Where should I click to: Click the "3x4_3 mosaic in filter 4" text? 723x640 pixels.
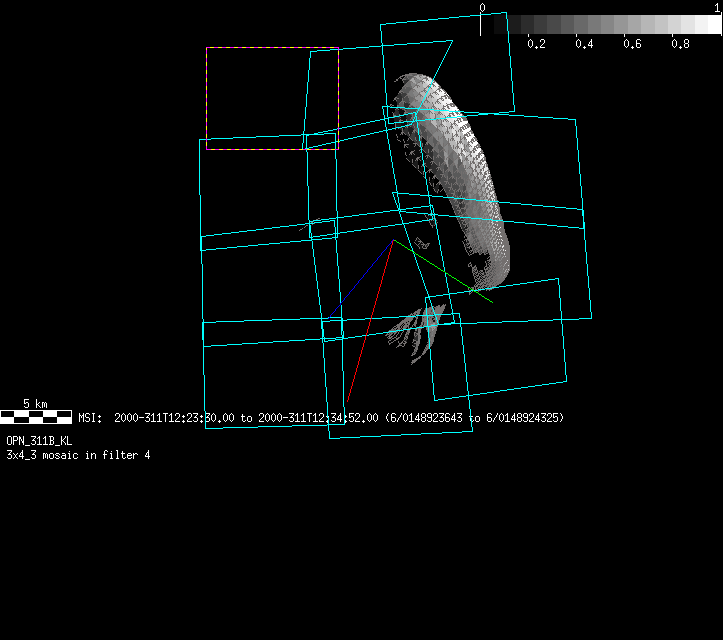(x=79, y=455)
